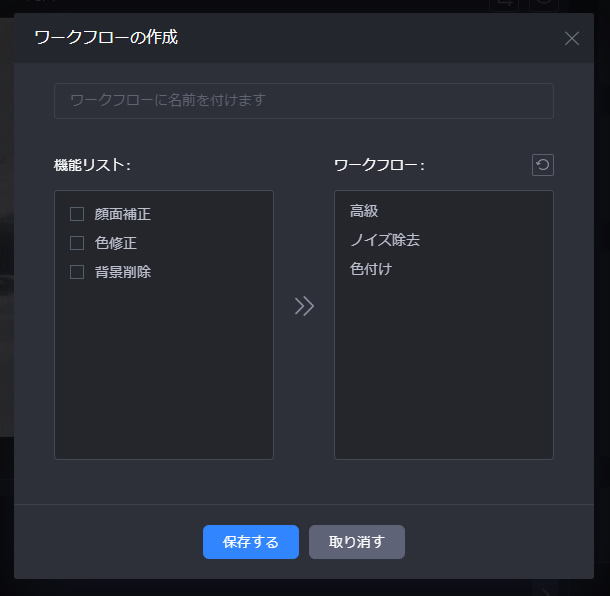610x596 pixels.
Task: Select 色付け in the workflow list
Action: point(371,269)
